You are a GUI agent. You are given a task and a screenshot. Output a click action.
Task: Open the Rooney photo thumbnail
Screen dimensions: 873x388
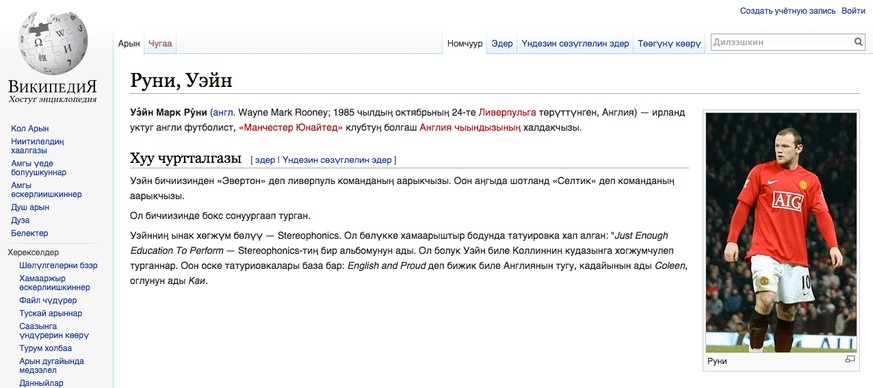[781, 233]
